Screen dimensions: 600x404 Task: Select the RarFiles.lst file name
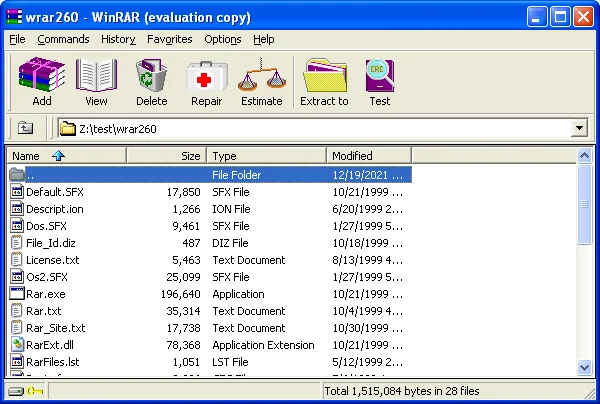tap(52, 362)
